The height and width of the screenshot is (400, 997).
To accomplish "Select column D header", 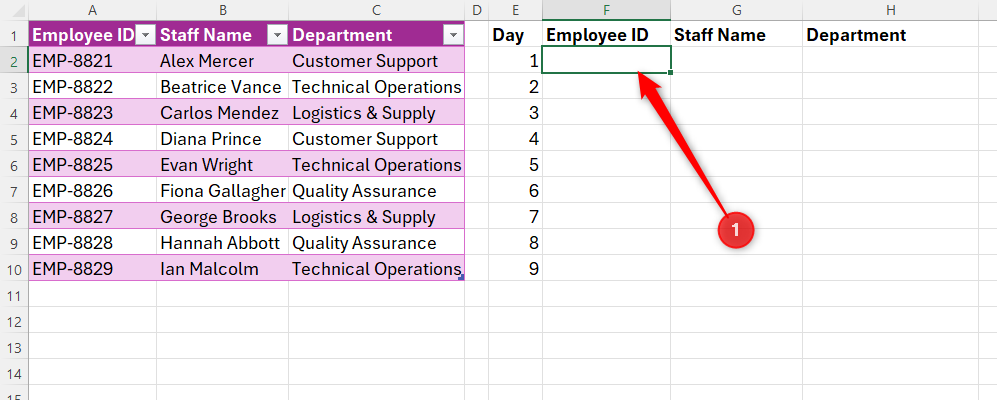I will [x=476, y=10].
